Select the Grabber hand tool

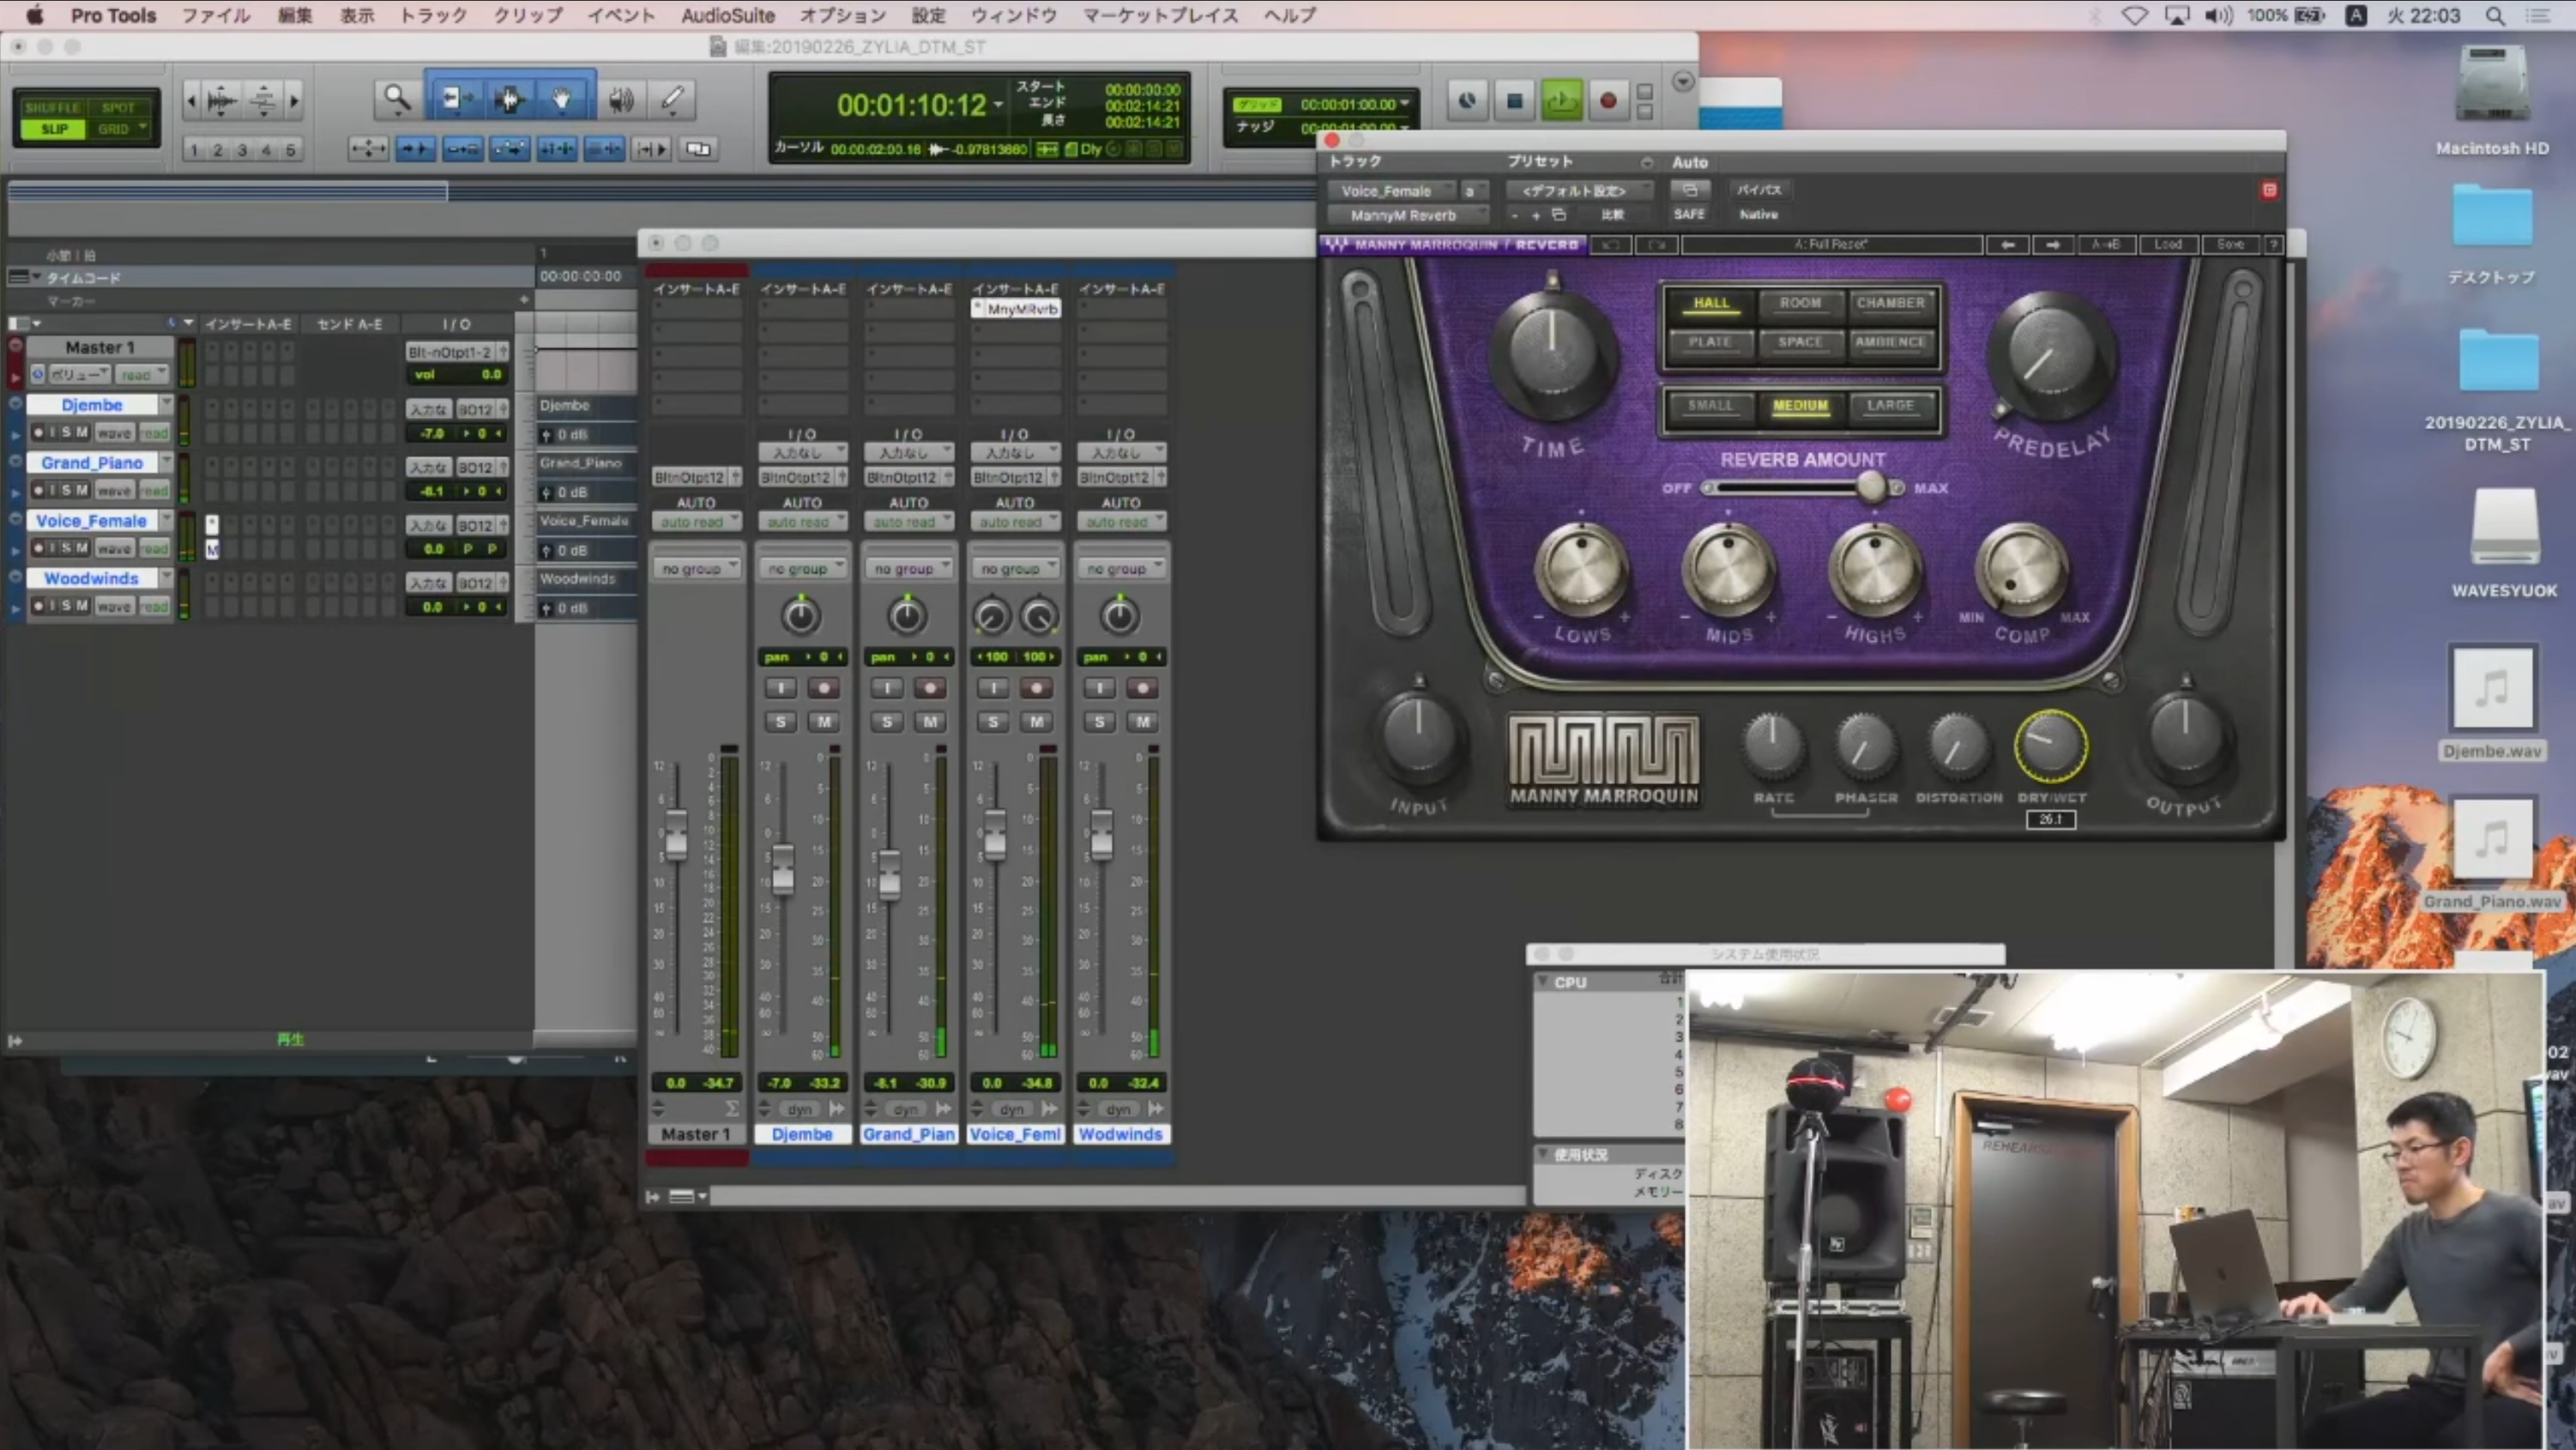(563, 99)
